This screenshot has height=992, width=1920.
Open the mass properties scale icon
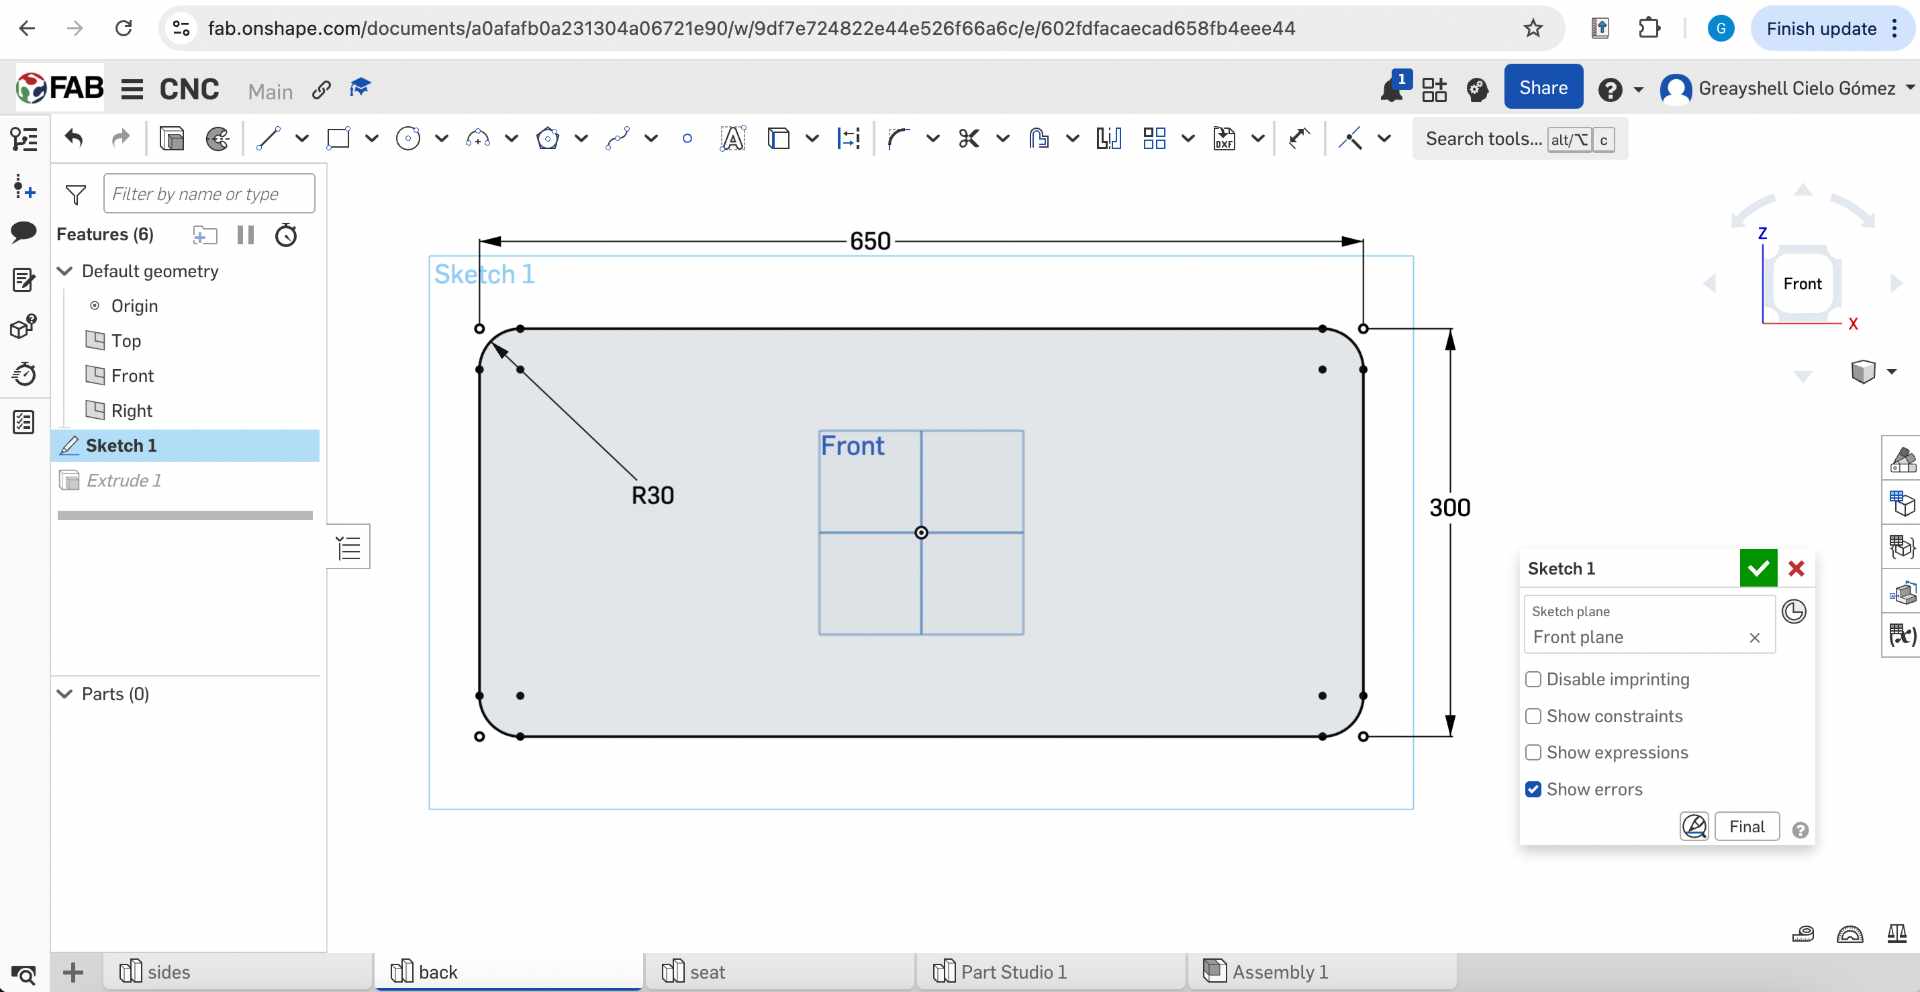point(1897,934)
